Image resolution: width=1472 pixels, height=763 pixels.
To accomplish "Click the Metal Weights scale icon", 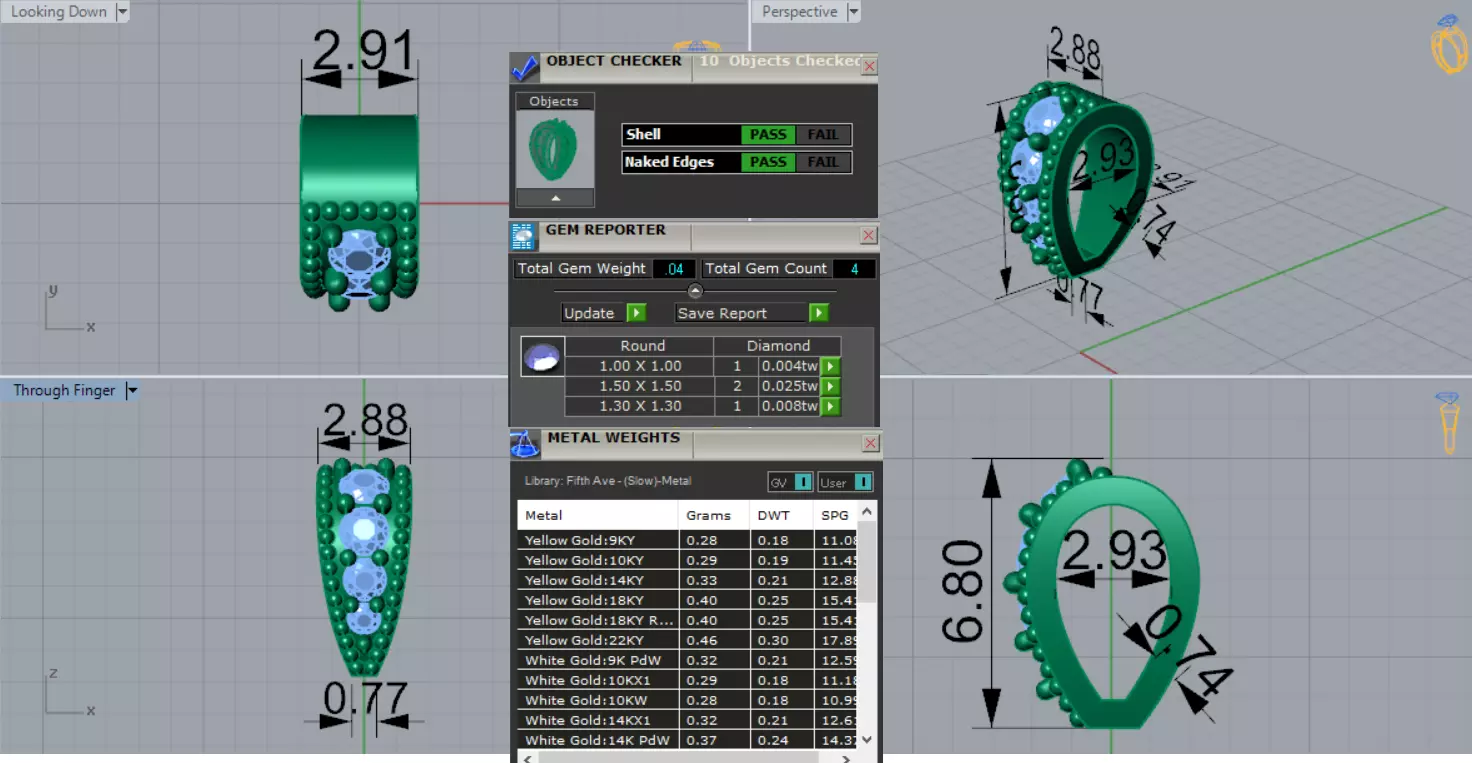I will pos(525,444).
